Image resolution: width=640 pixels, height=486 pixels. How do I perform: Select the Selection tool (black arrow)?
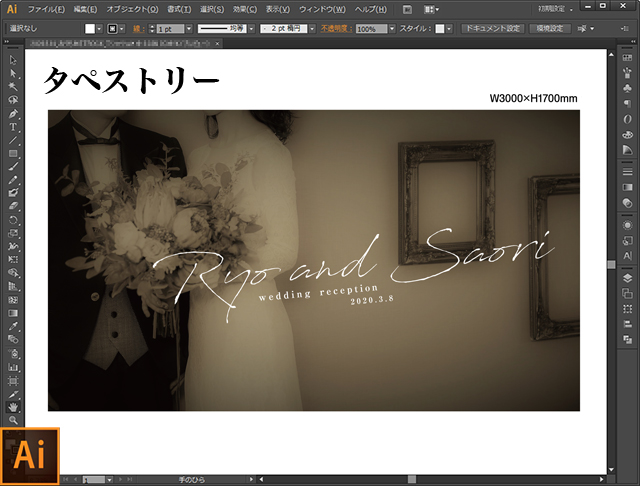13,60
